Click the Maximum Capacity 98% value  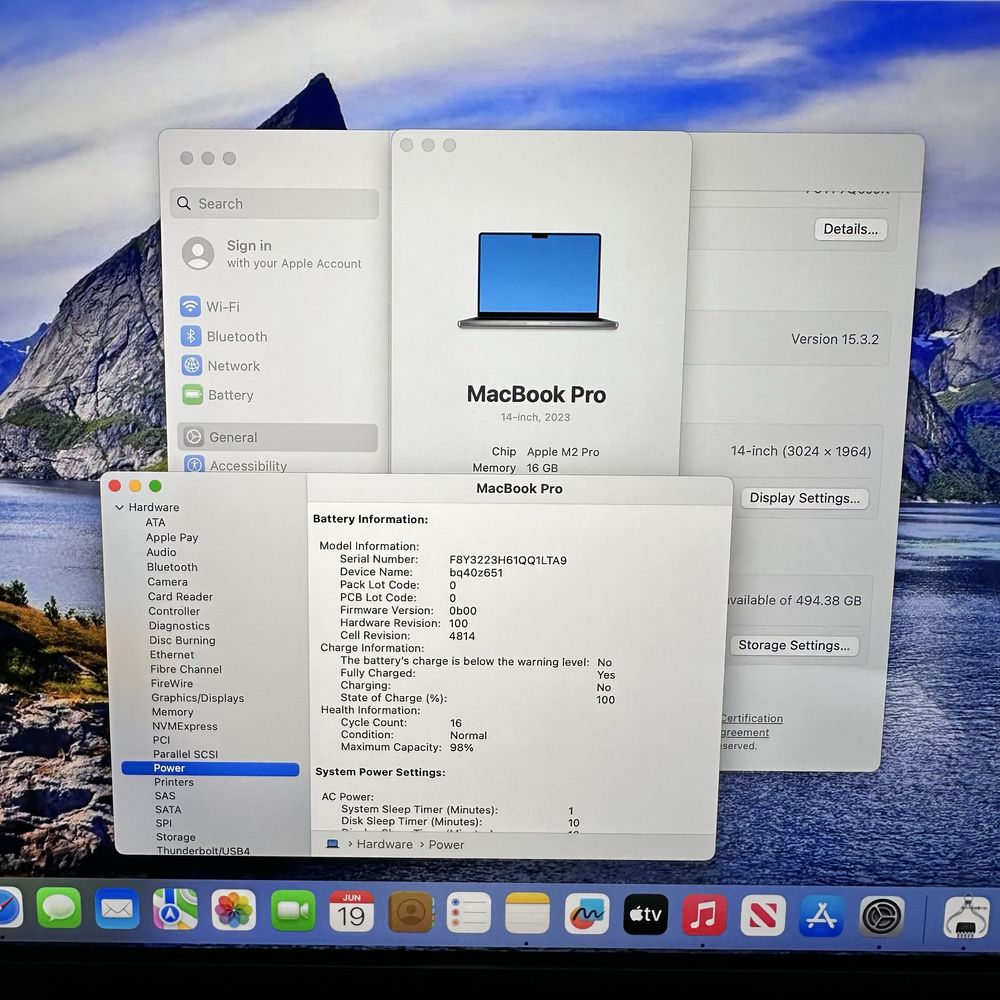pyautogui.click(x=462, y=747)
